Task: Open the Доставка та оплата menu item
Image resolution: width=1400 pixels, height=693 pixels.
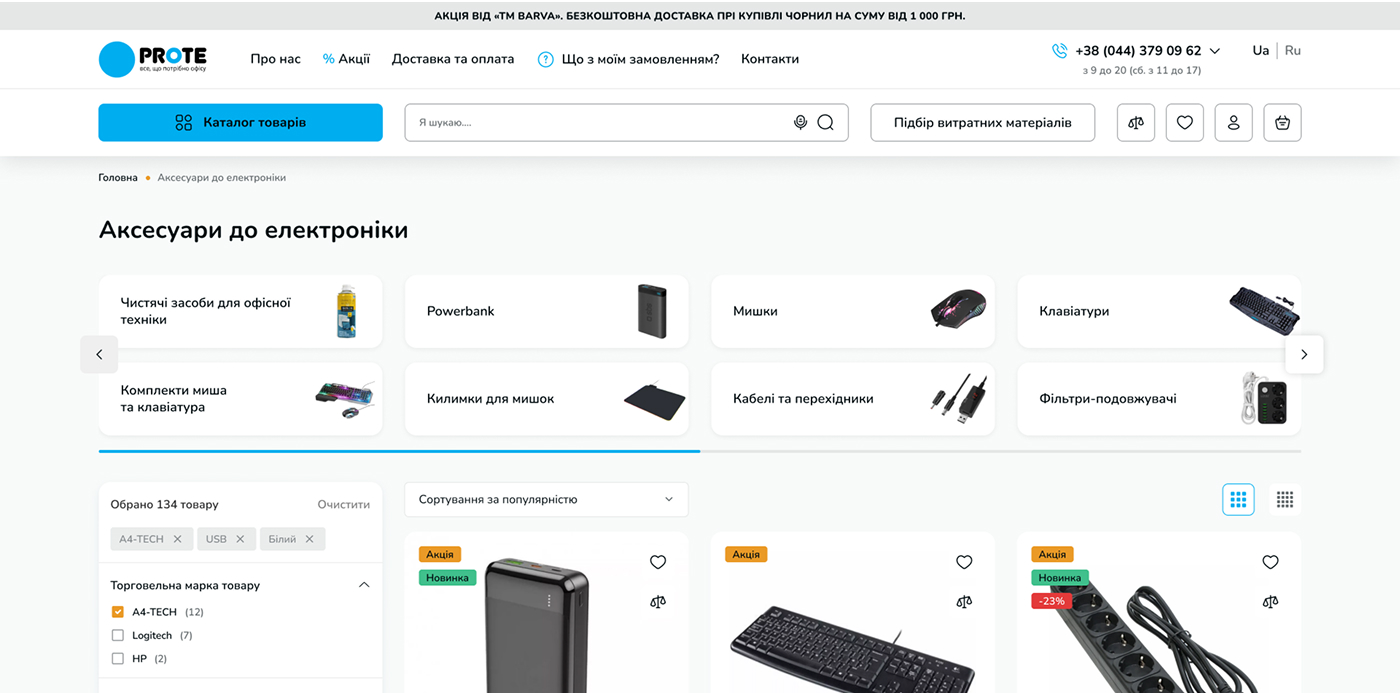Action: 453,59
